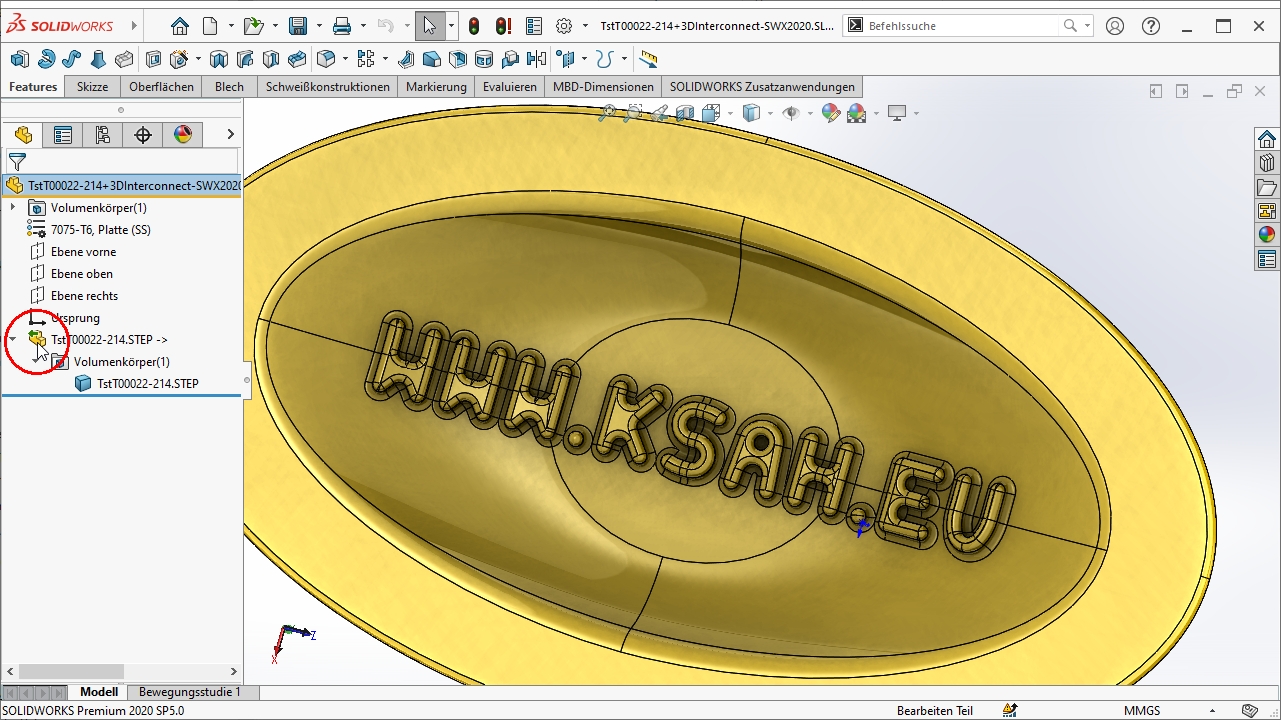The height and width of the screenshot is (720, 1281).
Task: Open the Oberflächen ribbon tab
Action: pos(160,87)
